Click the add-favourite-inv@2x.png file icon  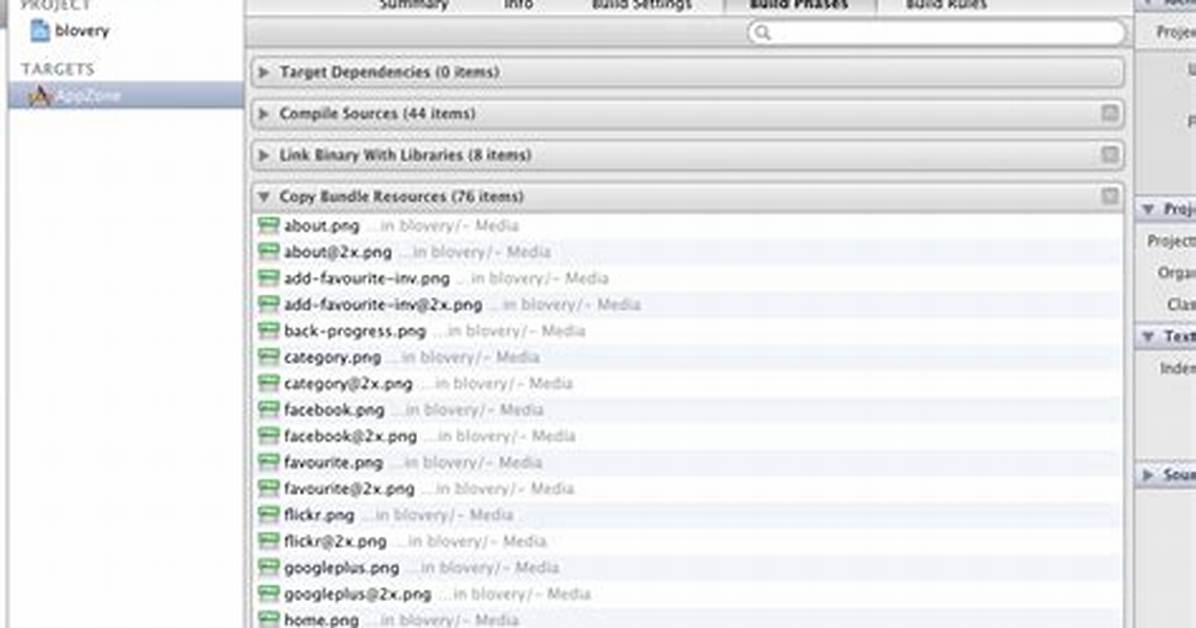point(268,304)
